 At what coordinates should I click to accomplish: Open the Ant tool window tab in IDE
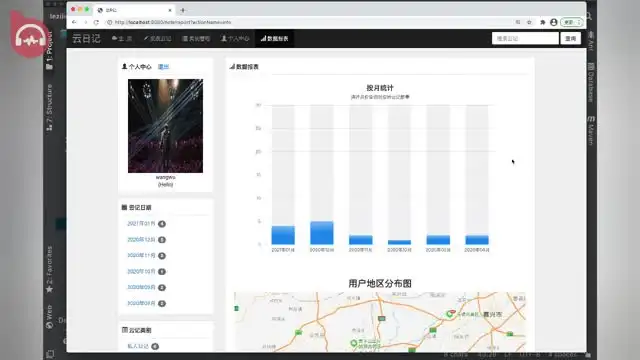[591, 41]
